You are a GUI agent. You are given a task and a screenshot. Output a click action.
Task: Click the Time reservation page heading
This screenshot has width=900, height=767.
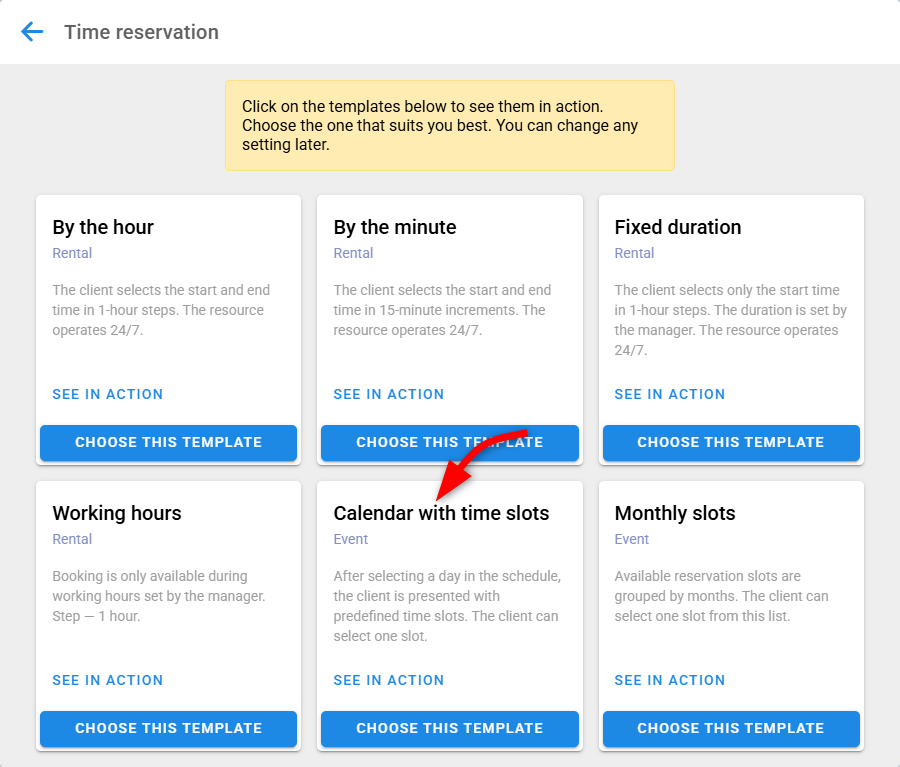(x=141, y=32)
